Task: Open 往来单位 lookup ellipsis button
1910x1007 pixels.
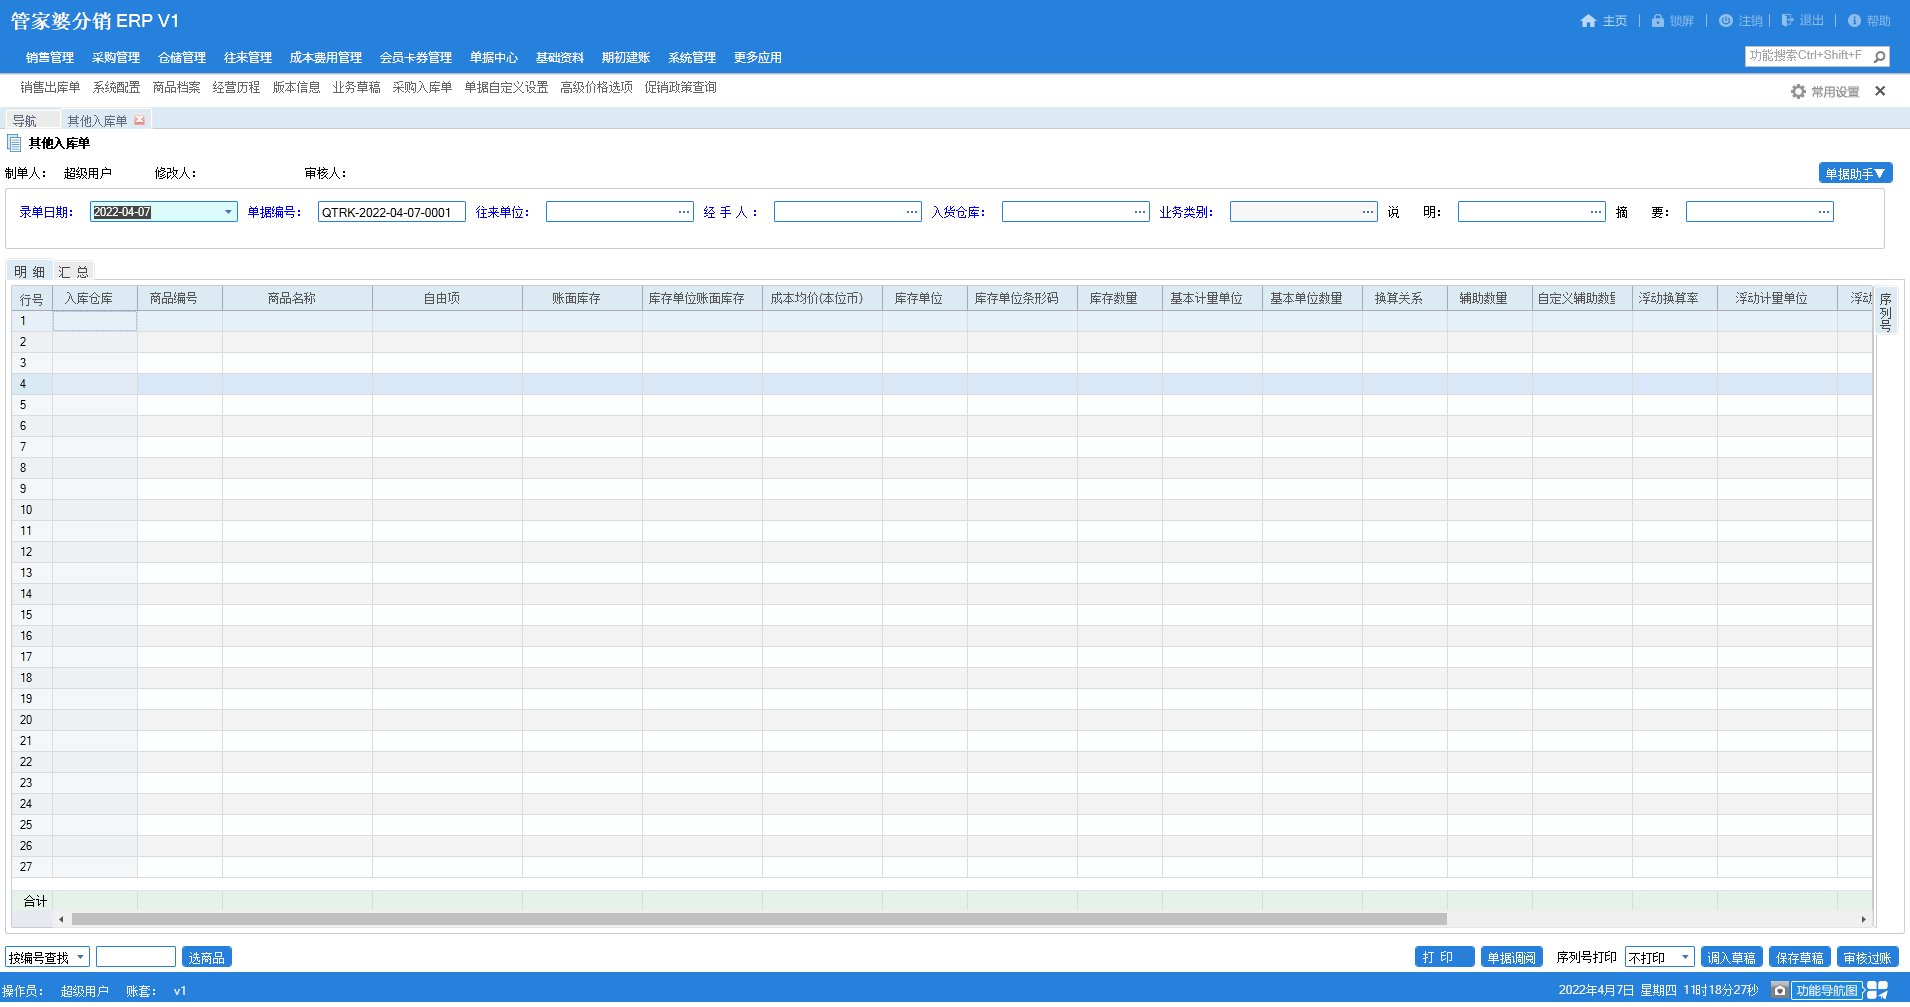Action: point(684,212)
